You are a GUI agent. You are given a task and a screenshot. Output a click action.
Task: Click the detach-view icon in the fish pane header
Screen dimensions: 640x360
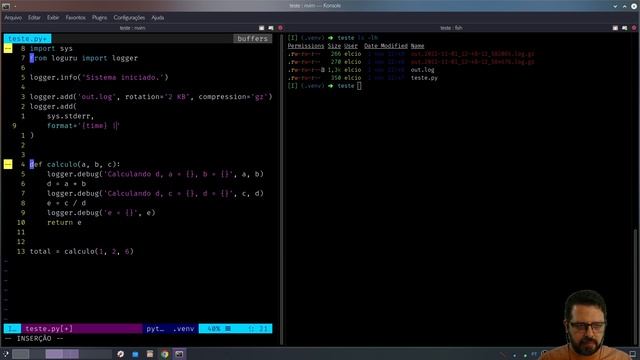point(624,28)
